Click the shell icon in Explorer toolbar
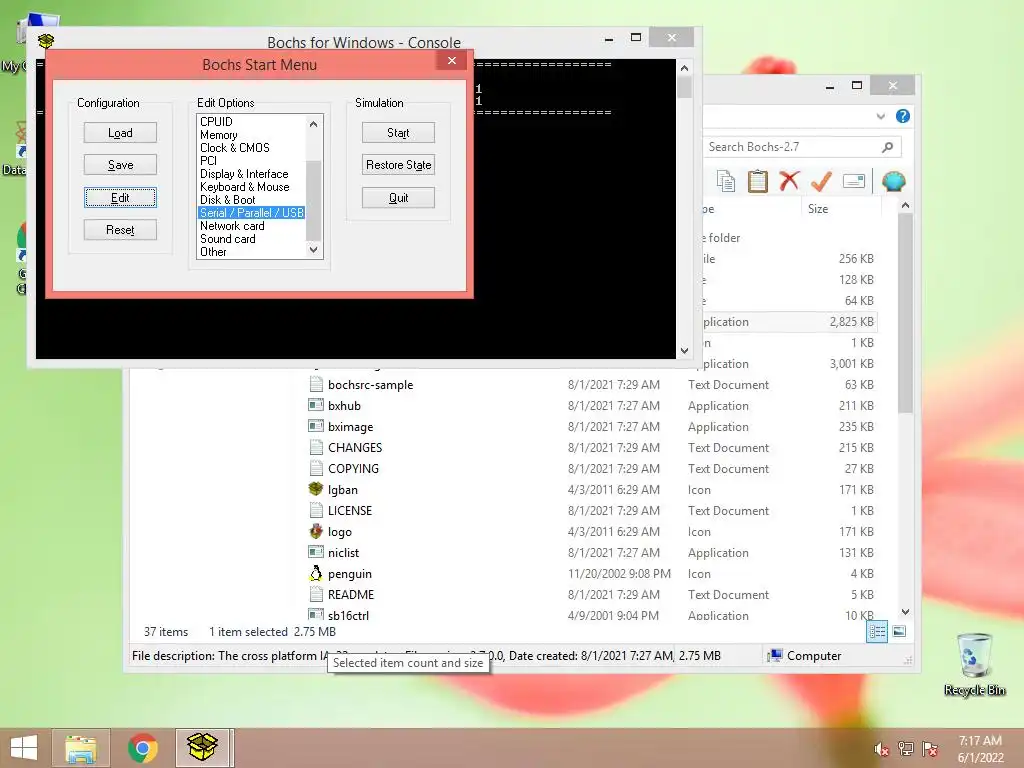The height and width of the screenshot is (768, 1024). pyautogui.click(x=893, y=181)
